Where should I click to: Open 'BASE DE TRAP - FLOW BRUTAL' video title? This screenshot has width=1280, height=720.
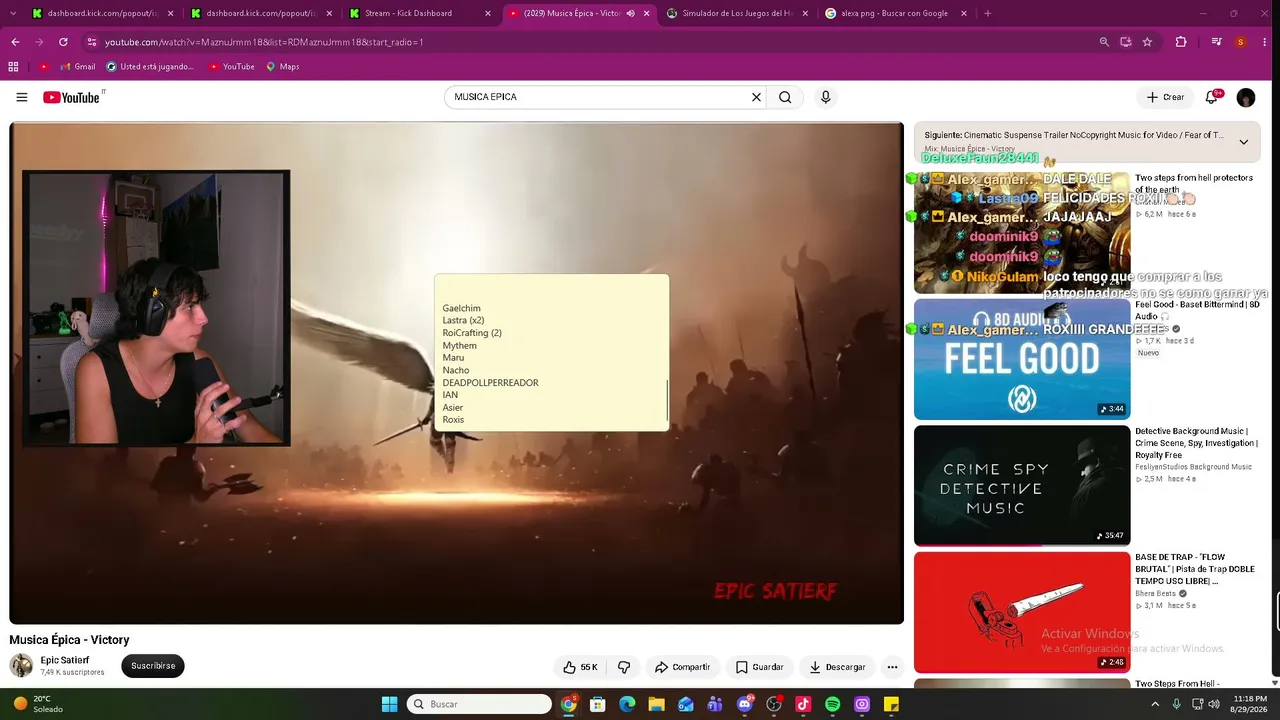point(1195,569)
